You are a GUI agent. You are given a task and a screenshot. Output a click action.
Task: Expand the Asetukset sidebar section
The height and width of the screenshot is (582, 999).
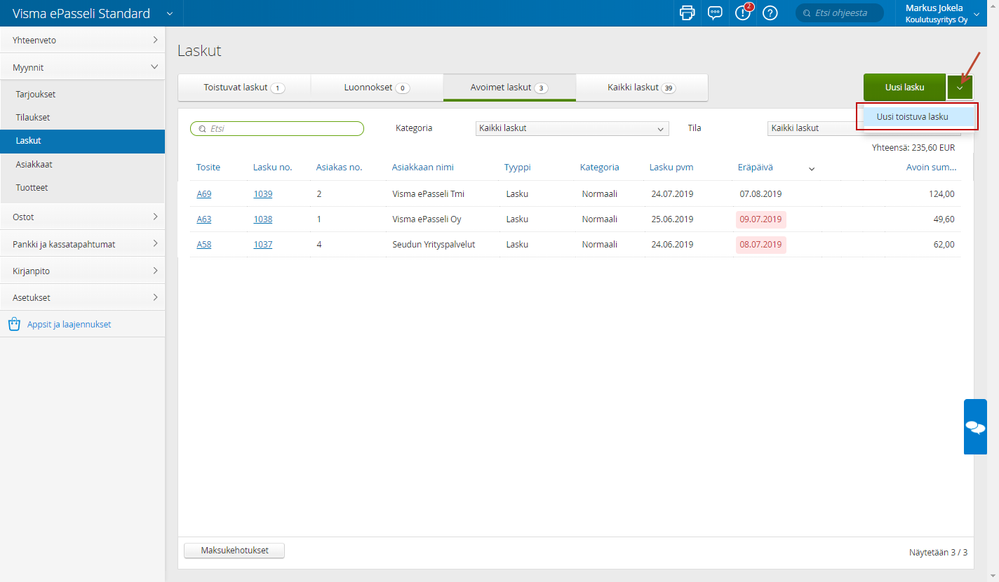[82, 297]
